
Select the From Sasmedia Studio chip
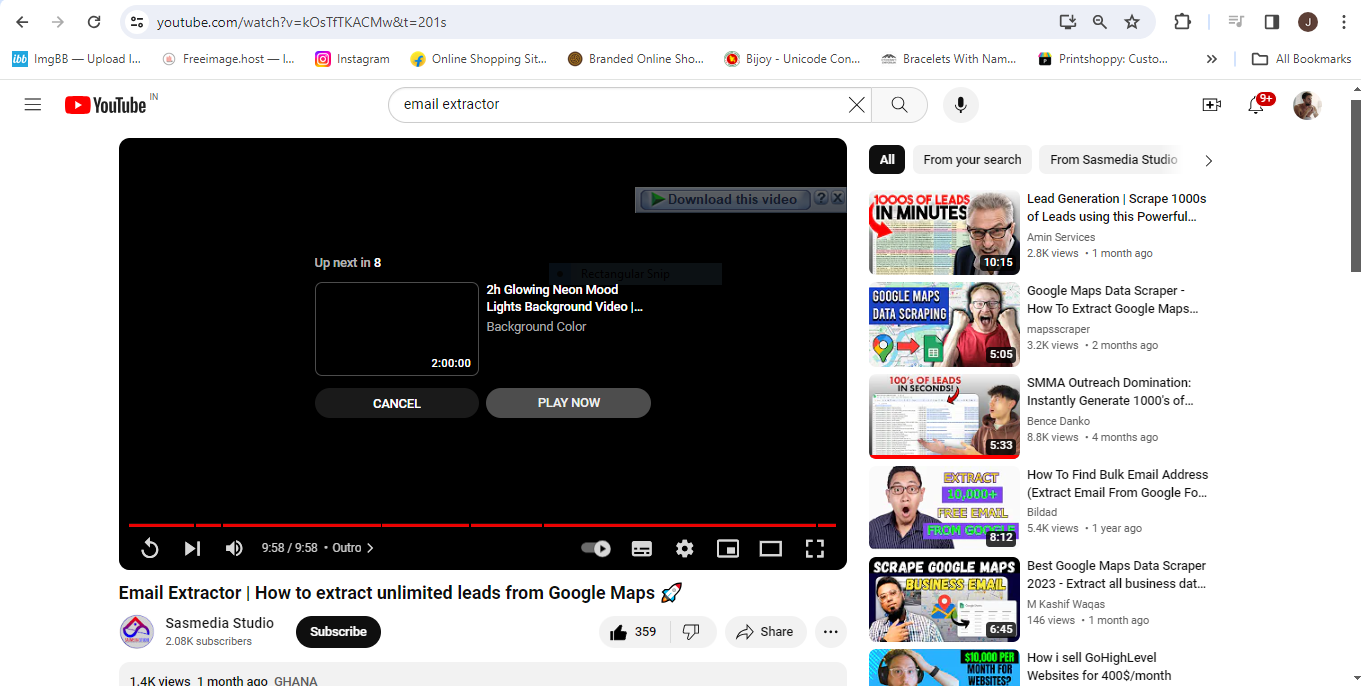[1114, 160]
